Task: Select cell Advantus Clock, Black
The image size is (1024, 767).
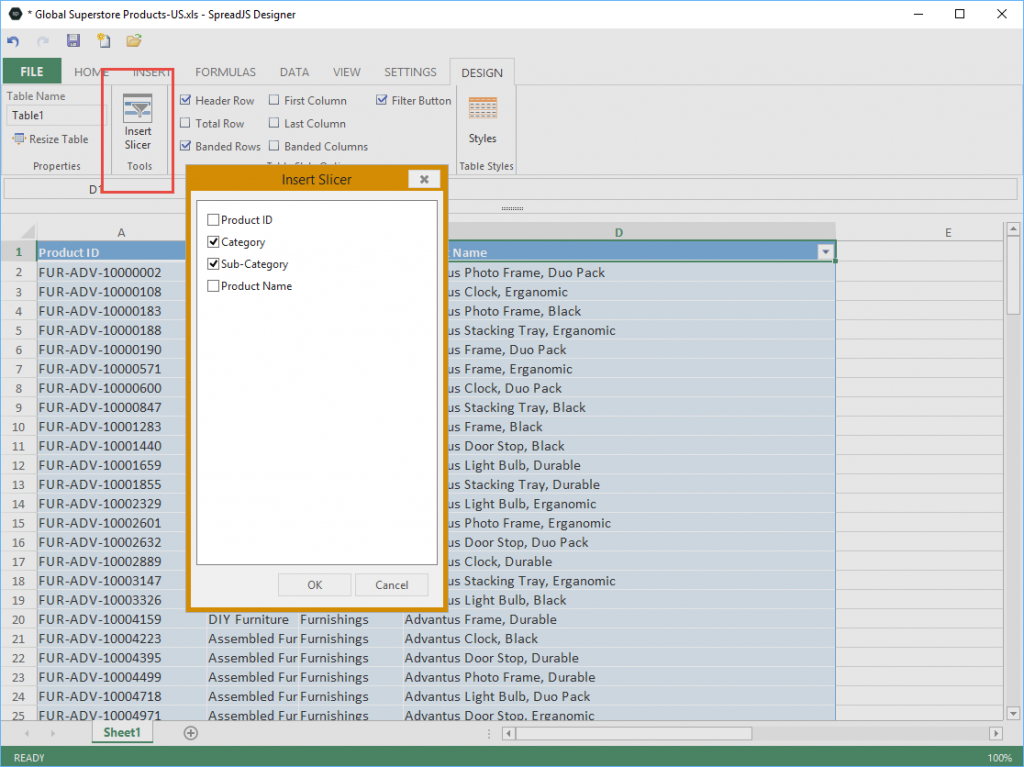Action: tap(619, 639)
